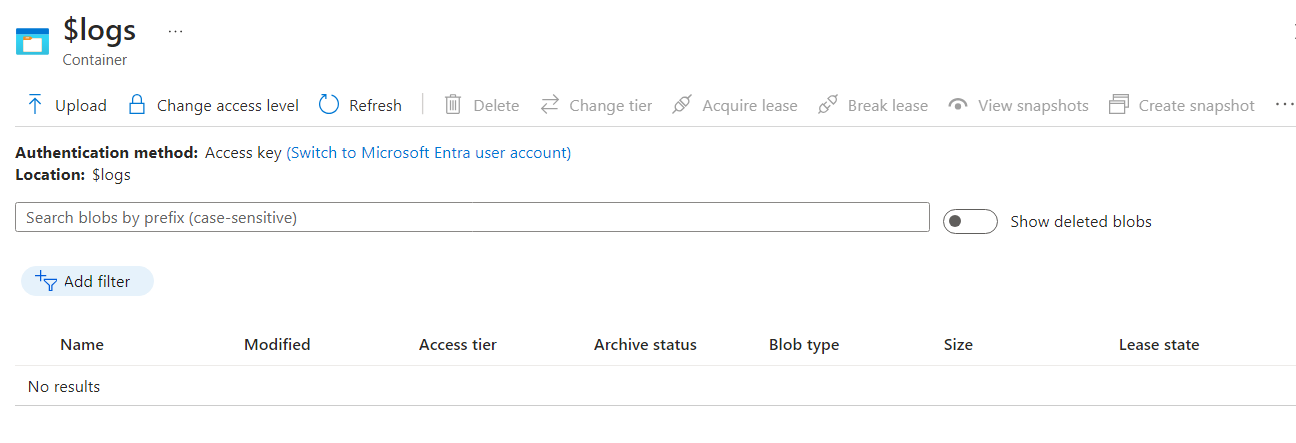This screenshot has height=443, width=1296.
Task: Sort by the Lease state column header
Action: pyautogui.click(x=1159, y=345)
